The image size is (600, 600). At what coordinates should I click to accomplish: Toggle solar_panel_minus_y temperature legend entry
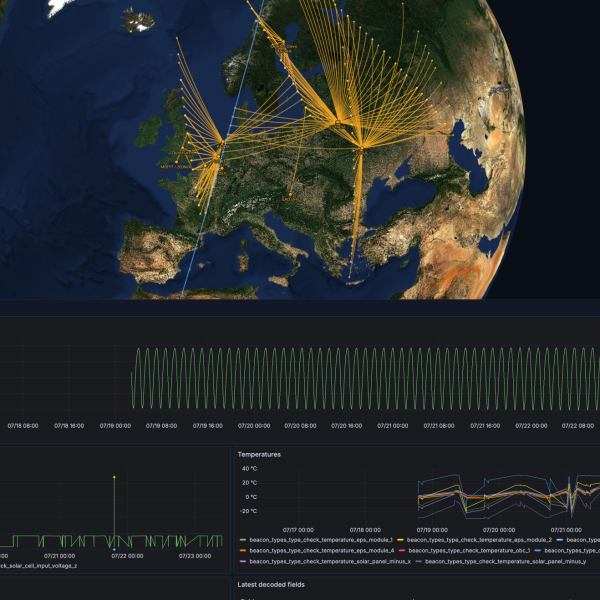tap(505, 561)
